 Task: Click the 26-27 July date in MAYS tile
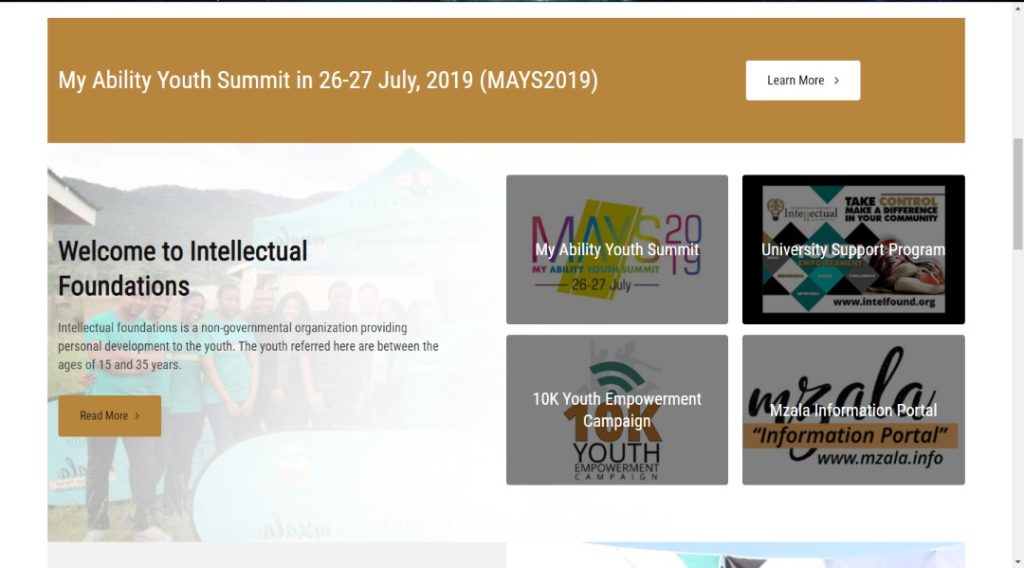coord(601,285)
